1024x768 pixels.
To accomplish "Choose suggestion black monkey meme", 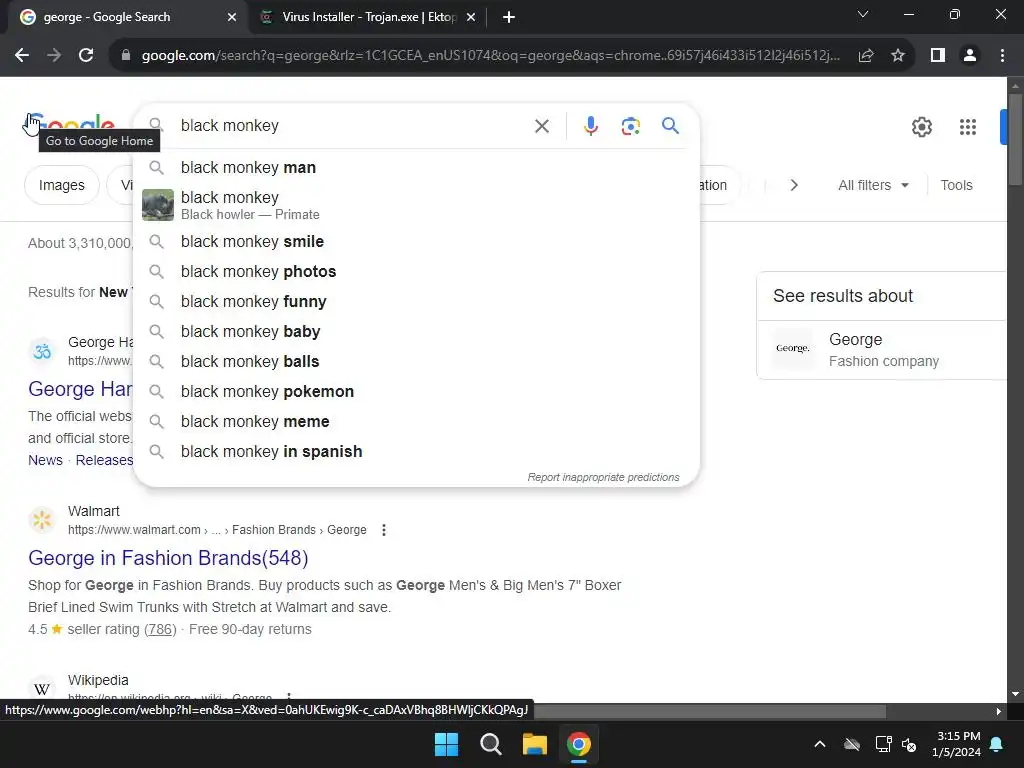I will click(416, 422).
